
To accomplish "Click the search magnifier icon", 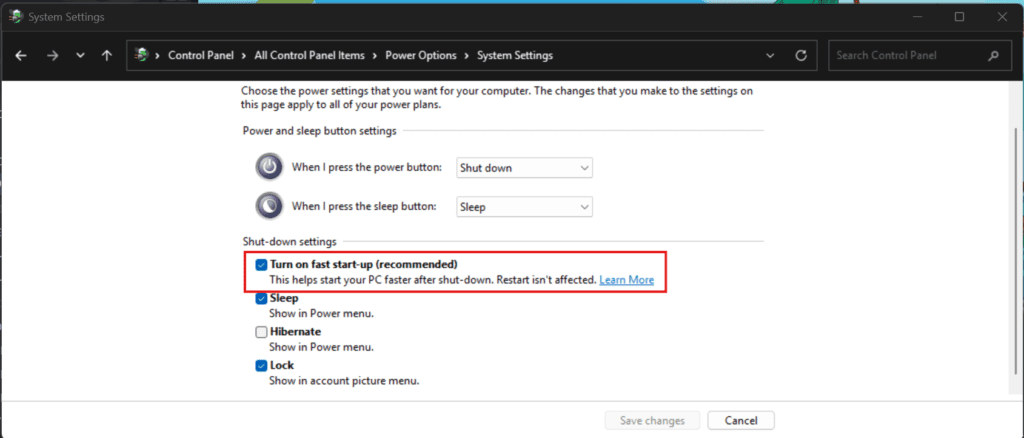I will [x=993, y=56].
